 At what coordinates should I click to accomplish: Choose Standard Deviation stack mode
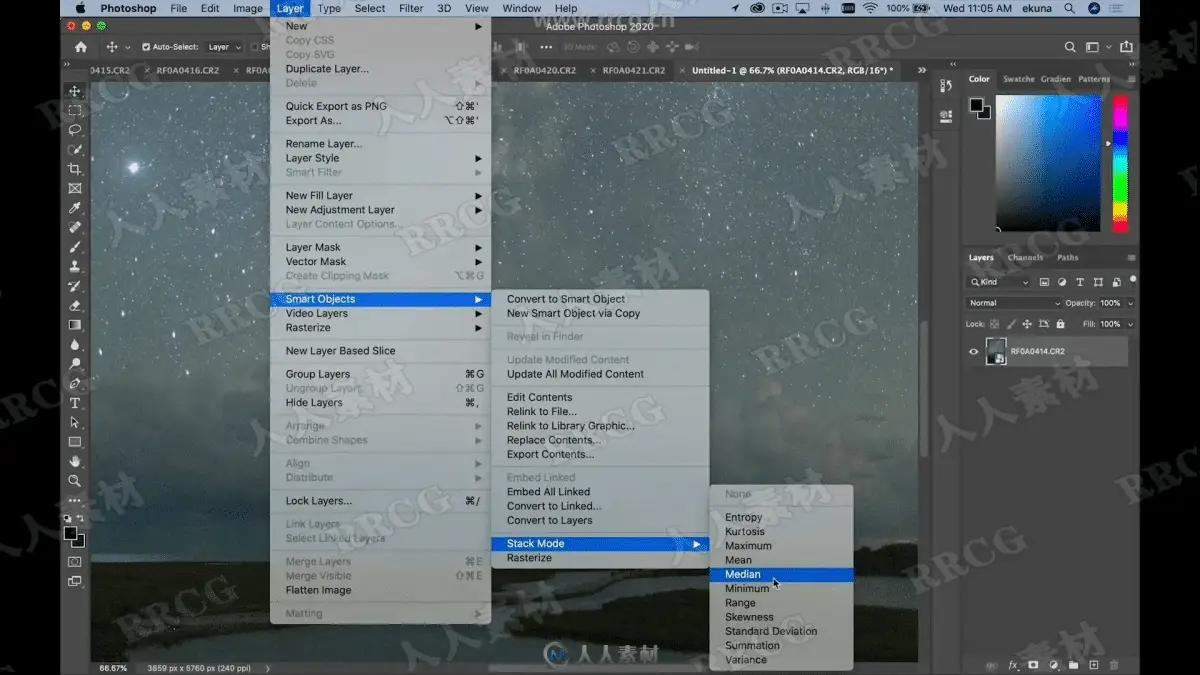781,631
